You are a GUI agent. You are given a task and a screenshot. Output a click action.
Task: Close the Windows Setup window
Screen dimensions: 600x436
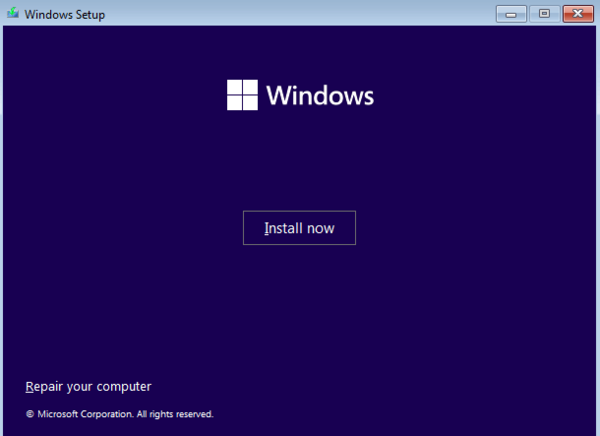[577, 14]
